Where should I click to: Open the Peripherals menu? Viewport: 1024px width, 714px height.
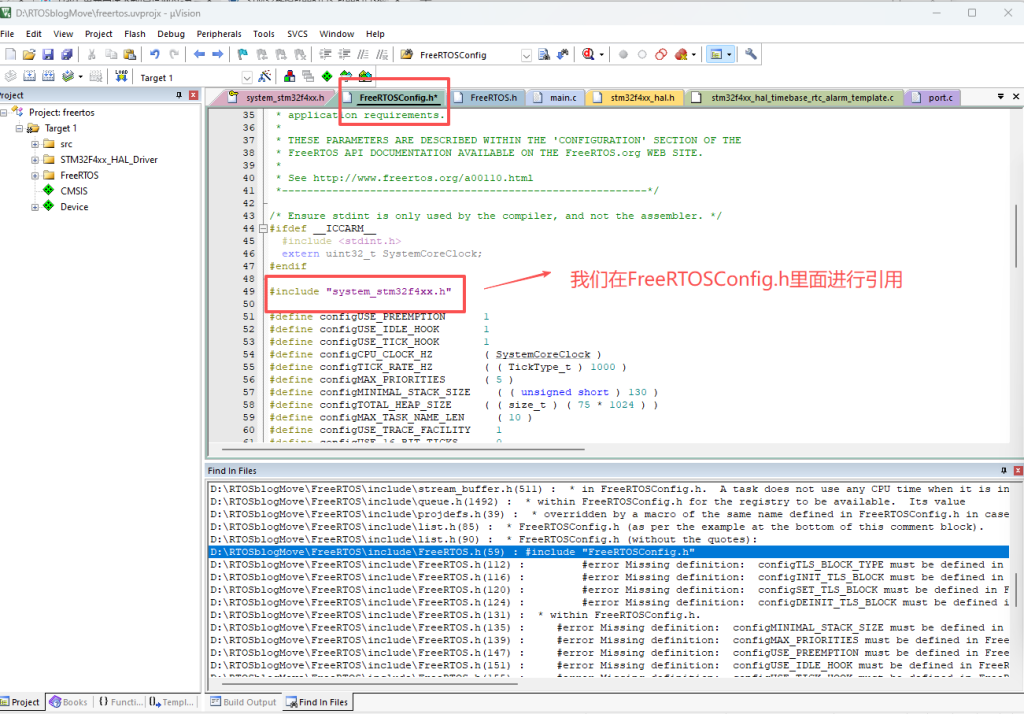click(x=219, y=33)
